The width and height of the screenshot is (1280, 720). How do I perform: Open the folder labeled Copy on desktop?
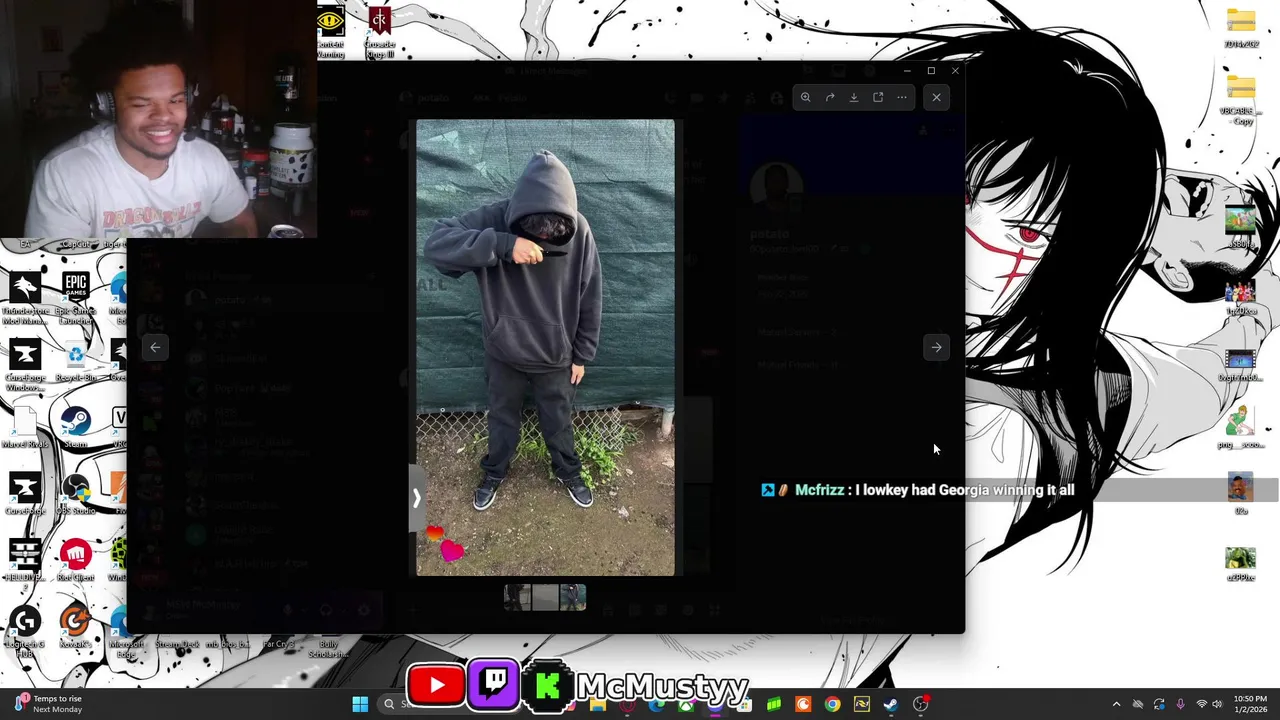click(x=1241, y=100)
